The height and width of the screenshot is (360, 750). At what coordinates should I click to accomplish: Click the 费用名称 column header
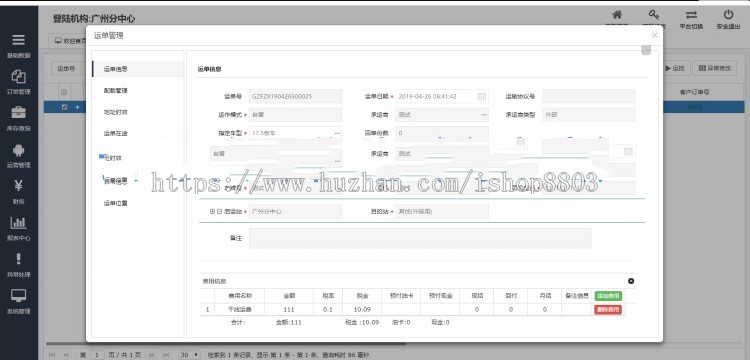point(240,296)
